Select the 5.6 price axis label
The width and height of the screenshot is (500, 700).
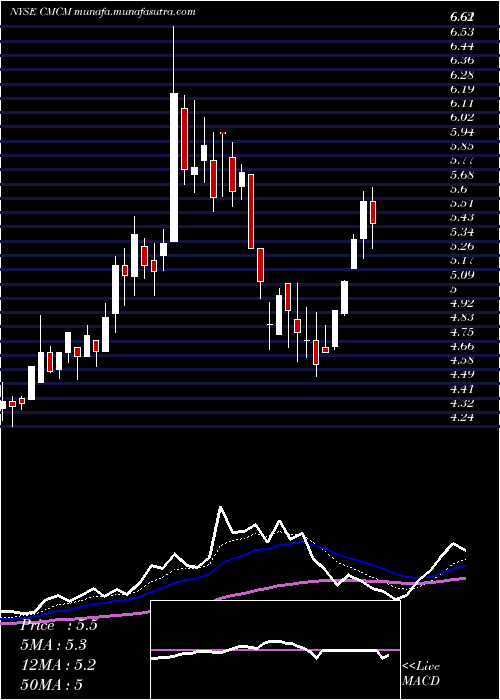tap(459, 189)
